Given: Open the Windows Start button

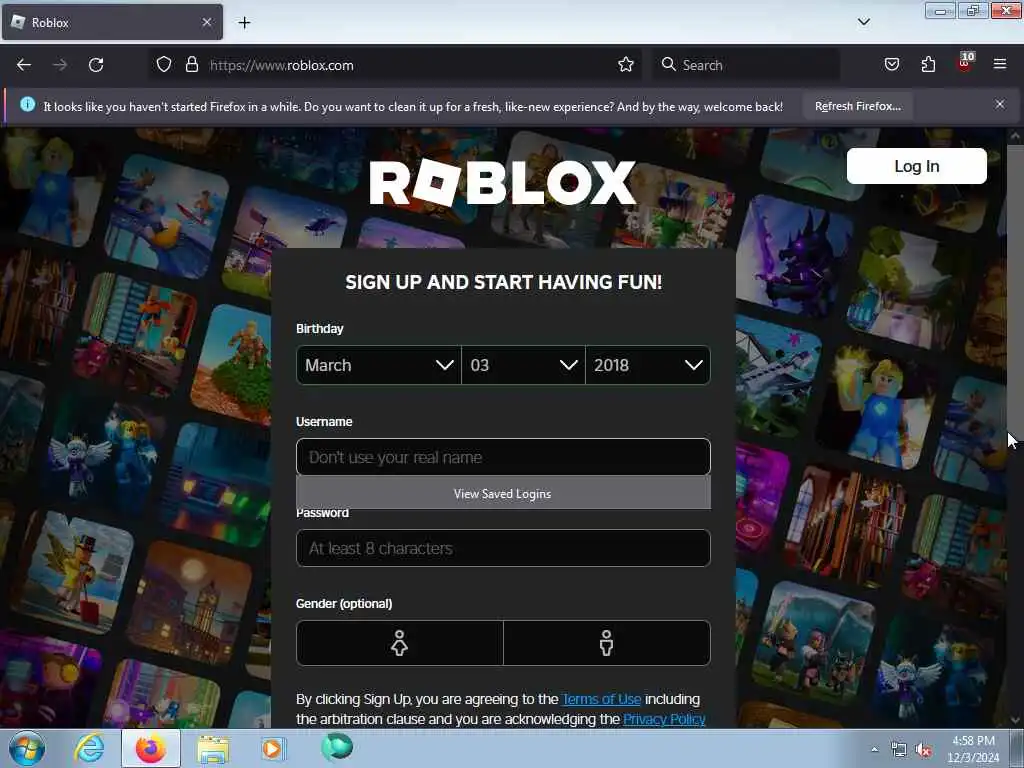Looking at the screenshot, I should point(26,748).
